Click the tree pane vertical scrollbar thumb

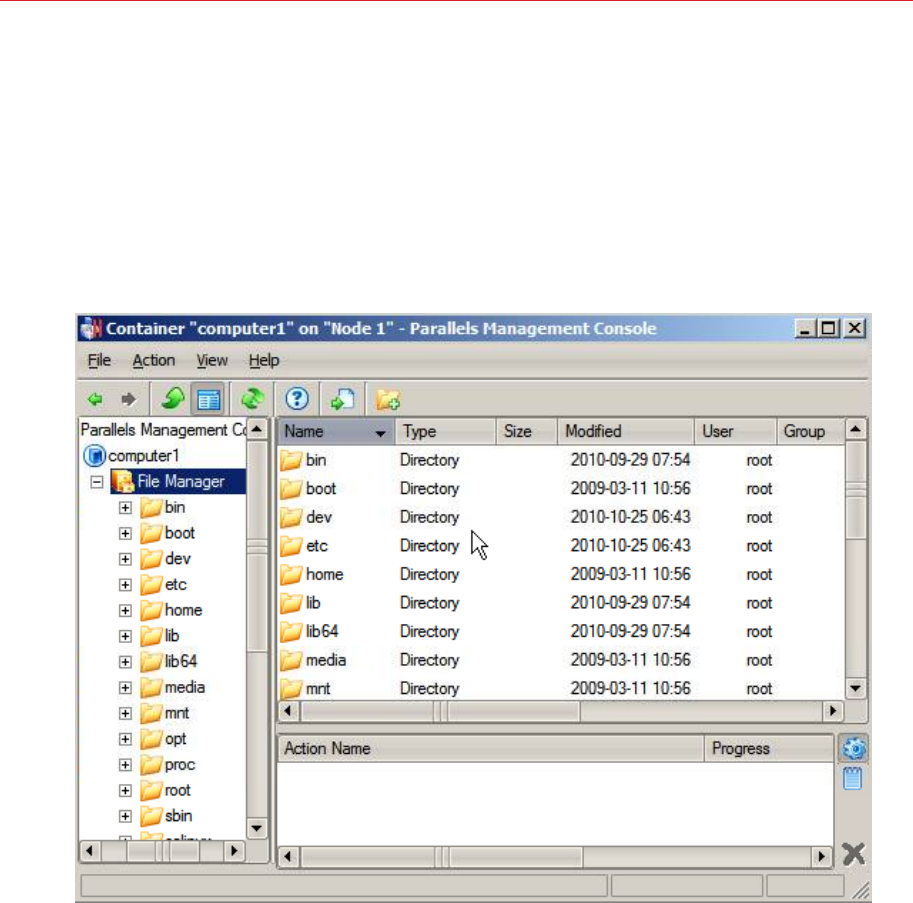257,546
